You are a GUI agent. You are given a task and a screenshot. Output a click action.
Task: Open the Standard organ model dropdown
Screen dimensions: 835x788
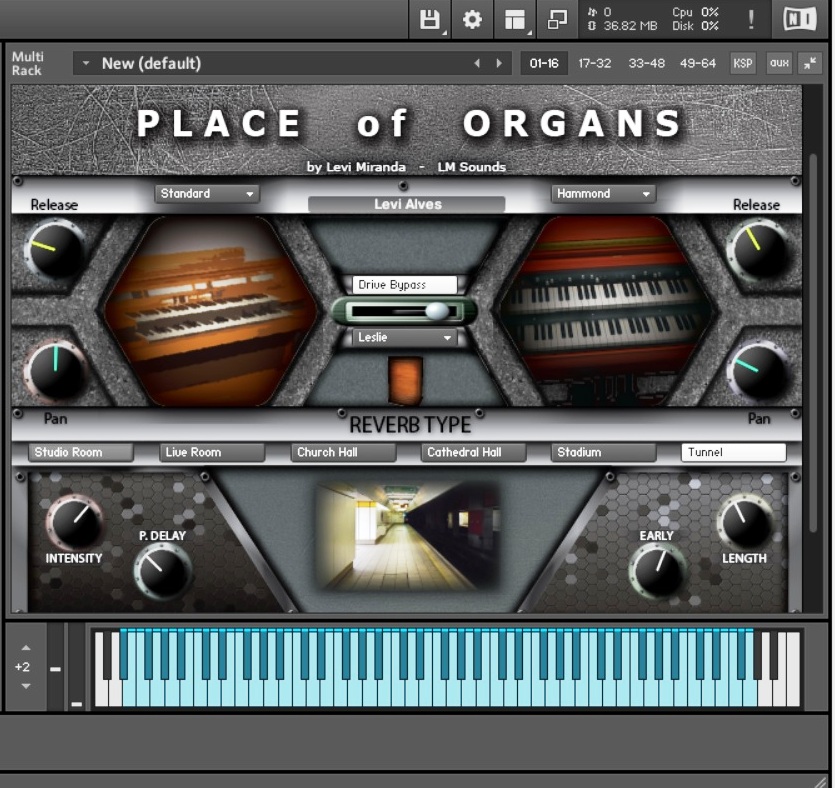[x=206, y=193]
